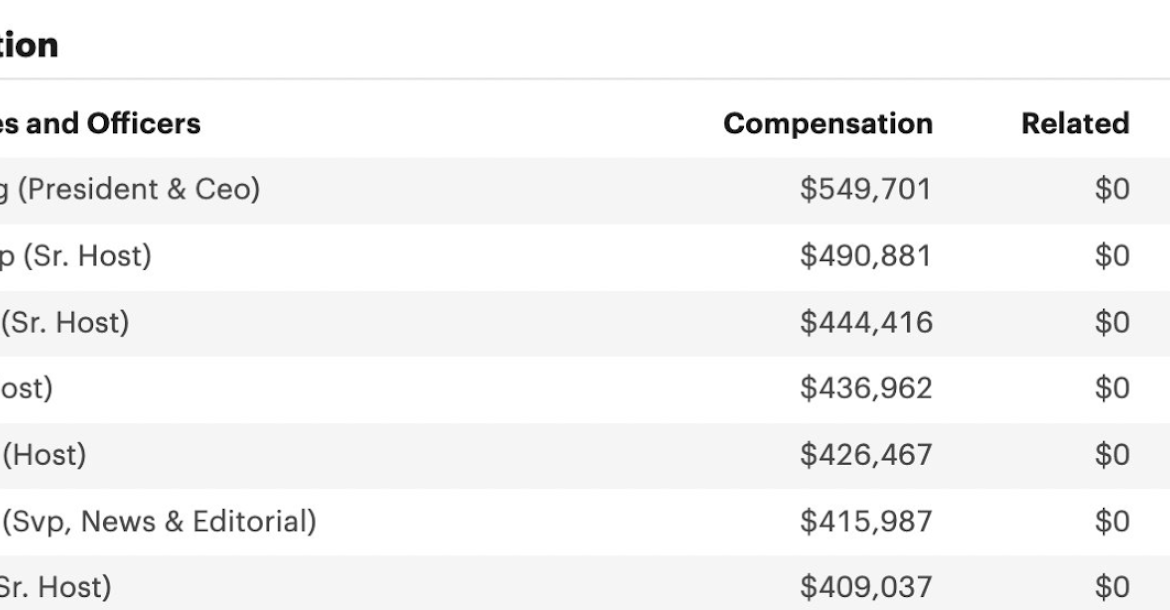Click the $436,962 compensation amount
The image size is (1170, 610).
point(866,389)
